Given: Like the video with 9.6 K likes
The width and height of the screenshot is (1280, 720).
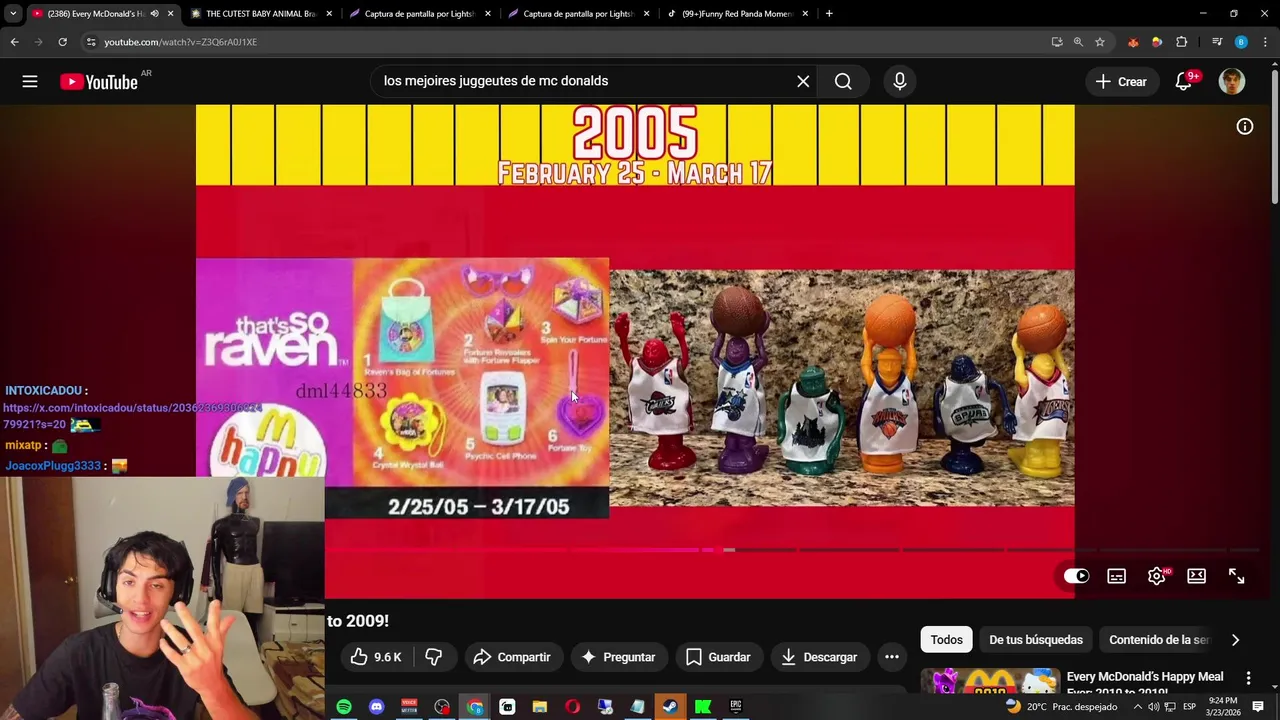Looking at the screenshot, I should click(x=376, y=657).
